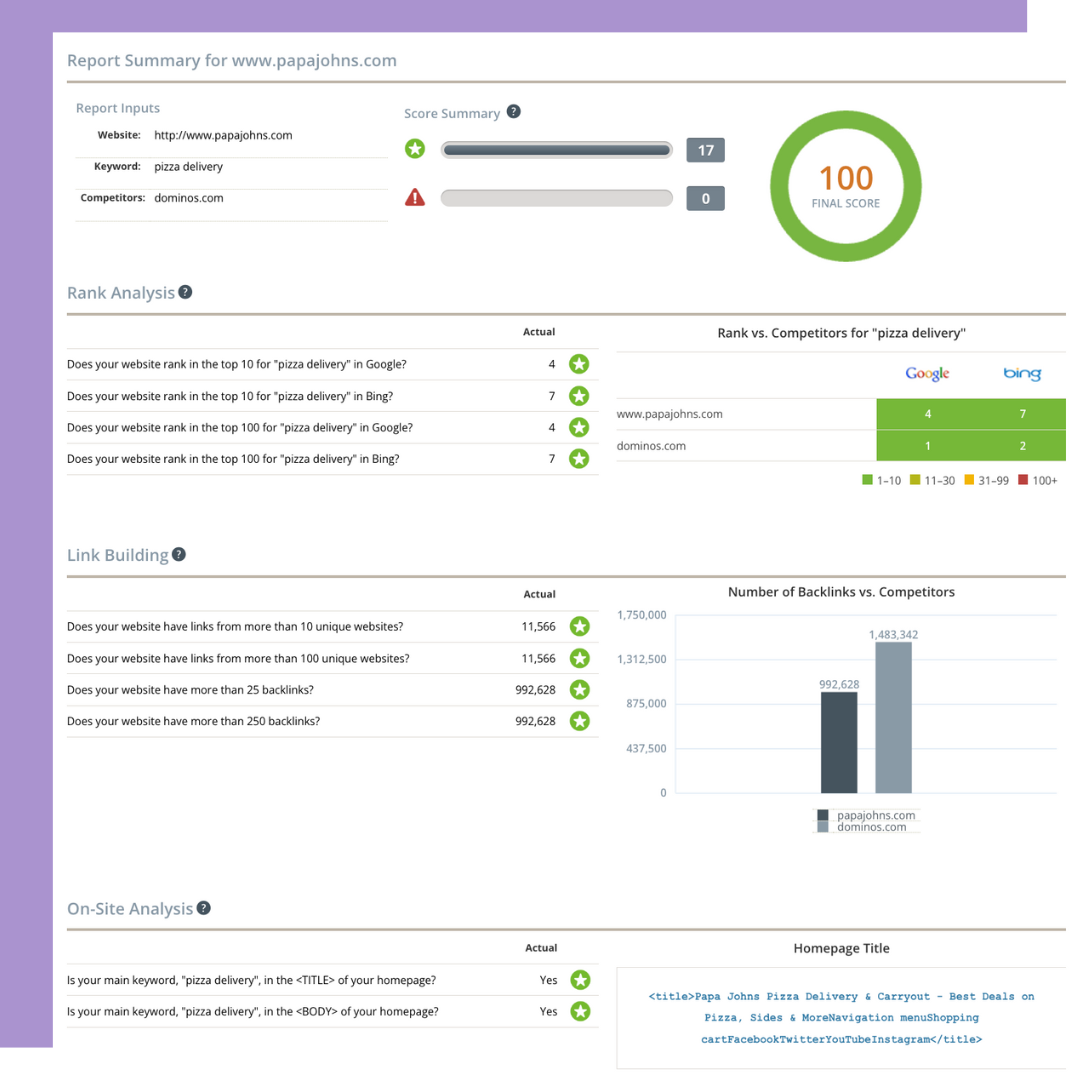Click the star next to Google top 10 rank
Screen dimensions: 1080x1080
click(x=579, y=364)
